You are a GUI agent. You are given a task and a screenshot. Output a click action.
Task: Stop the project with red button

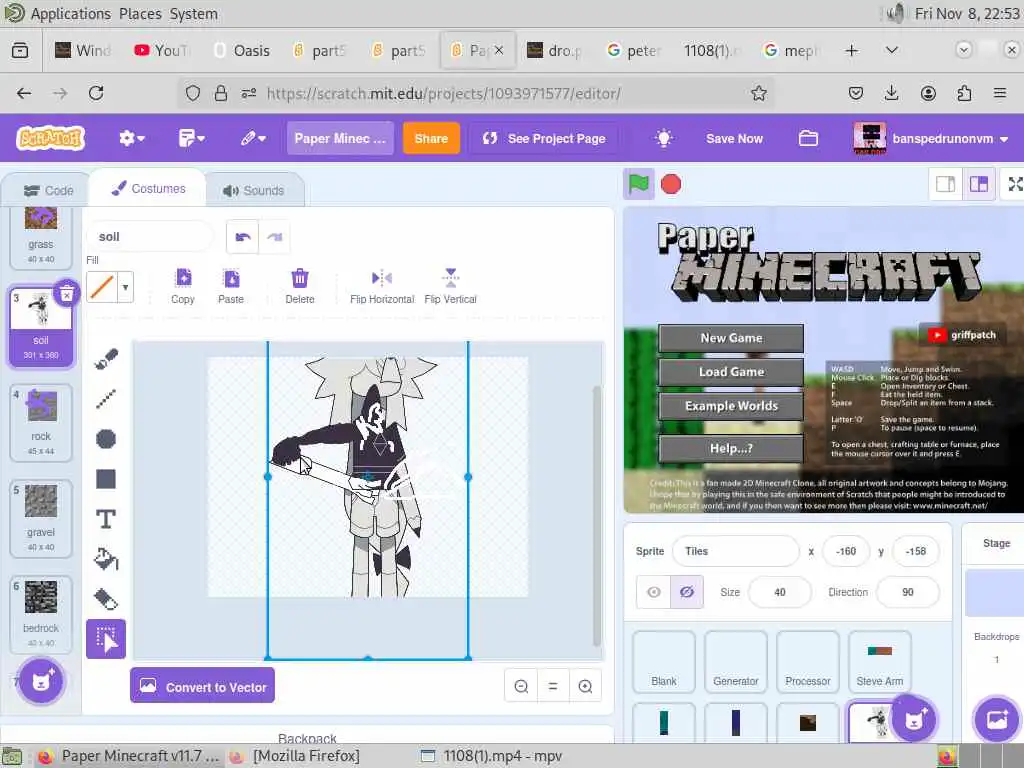(671, 184)
